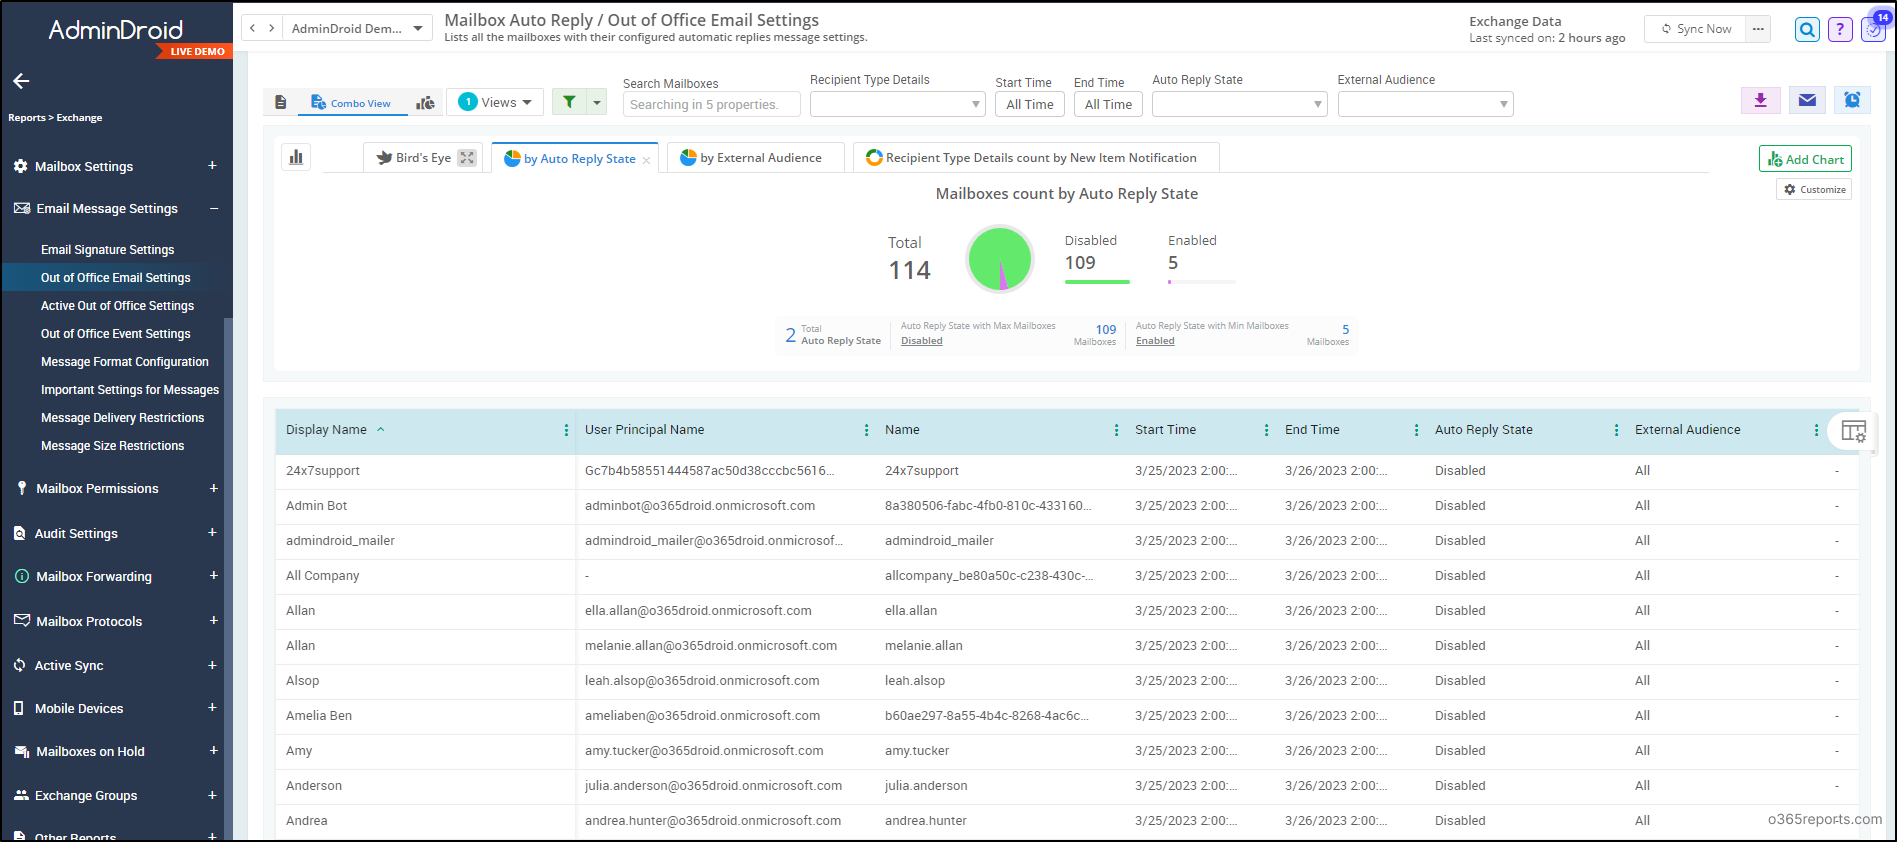Open Message Size Restrictions report
Viewport: 1897px width, 842px height.
(x=112, y=446)
